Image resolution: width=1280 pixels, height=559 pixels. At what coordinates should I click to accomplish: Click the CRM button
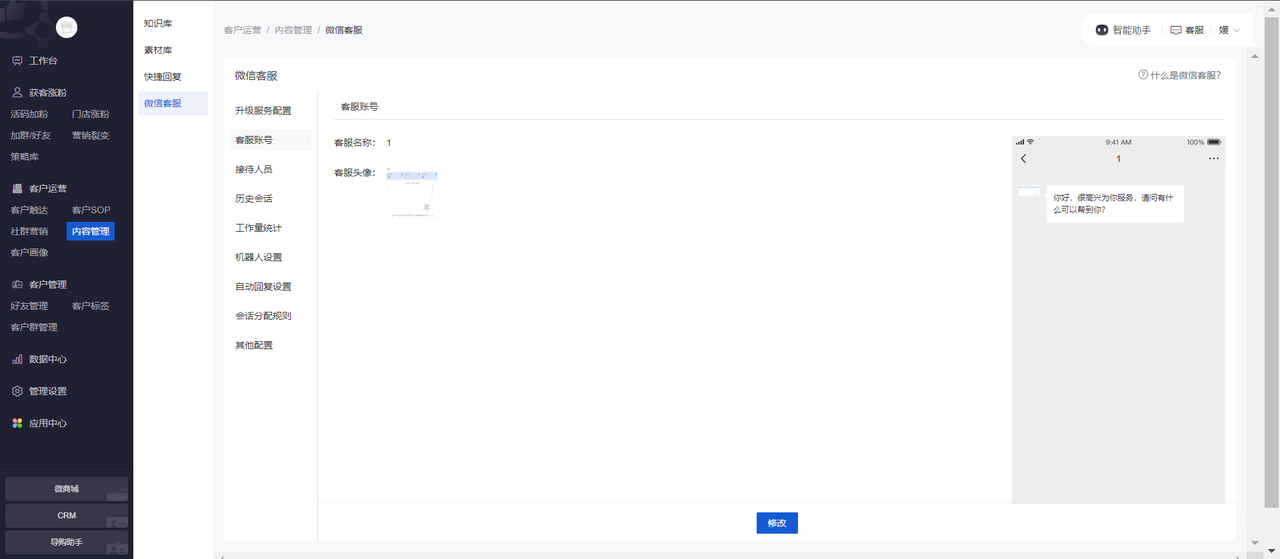click(x=66, y=516)
